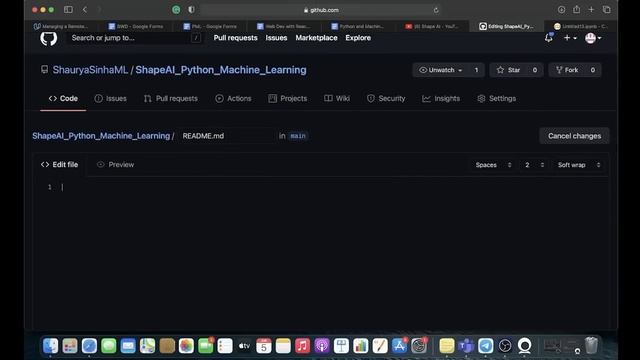
Task: Open Explore in top nav
Action: point(358,38)
